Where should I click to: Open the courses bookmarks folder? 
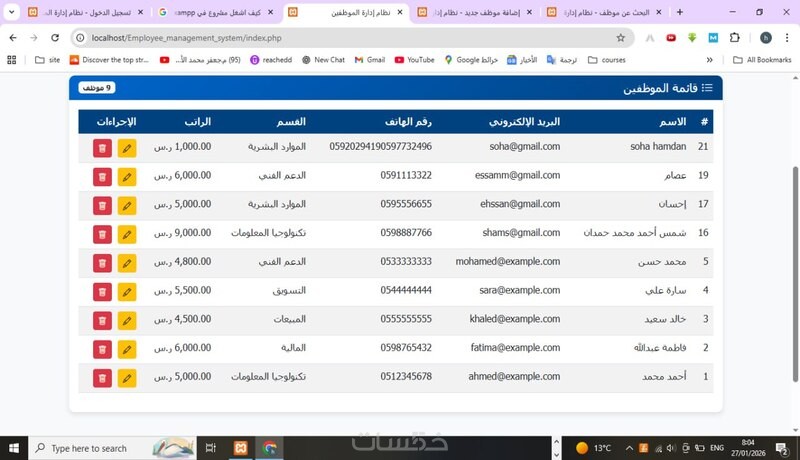(x=607, y=60)
